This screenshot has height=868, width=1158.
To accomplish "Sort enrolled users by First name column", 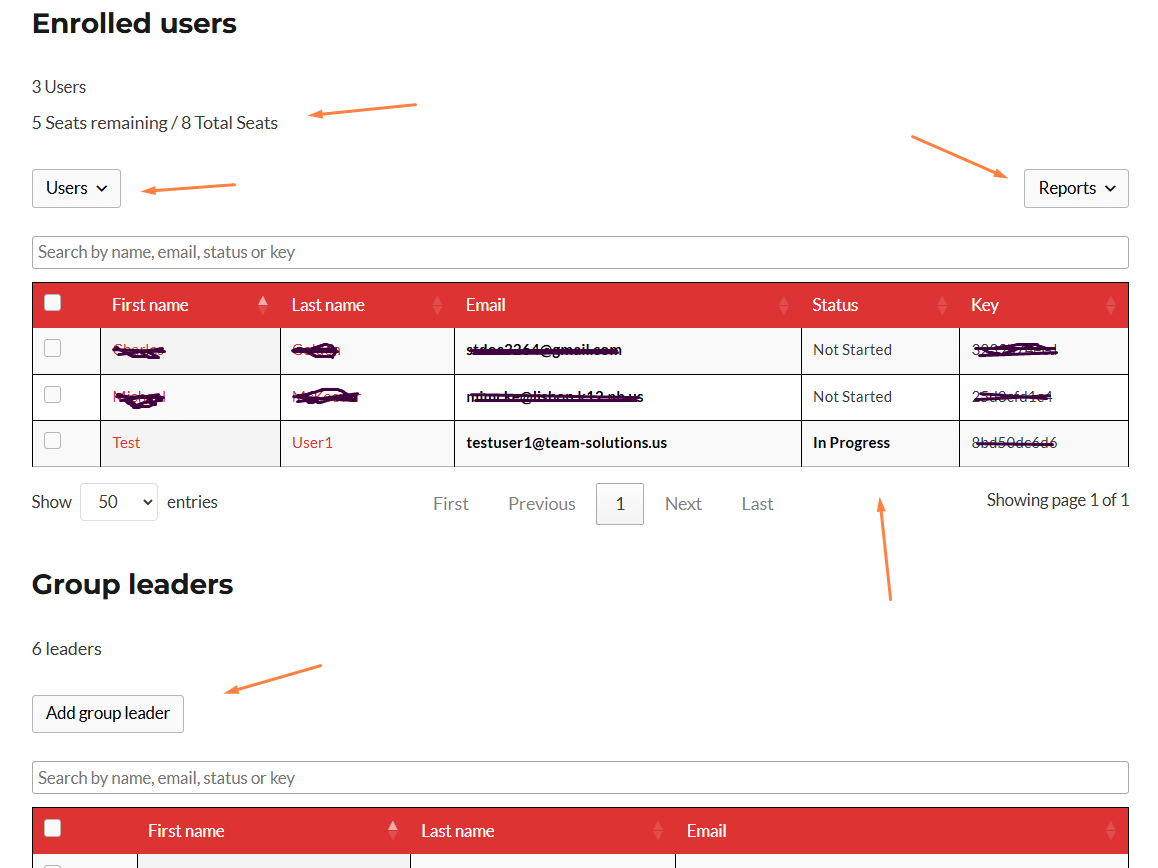I will [x=150, y=305].
